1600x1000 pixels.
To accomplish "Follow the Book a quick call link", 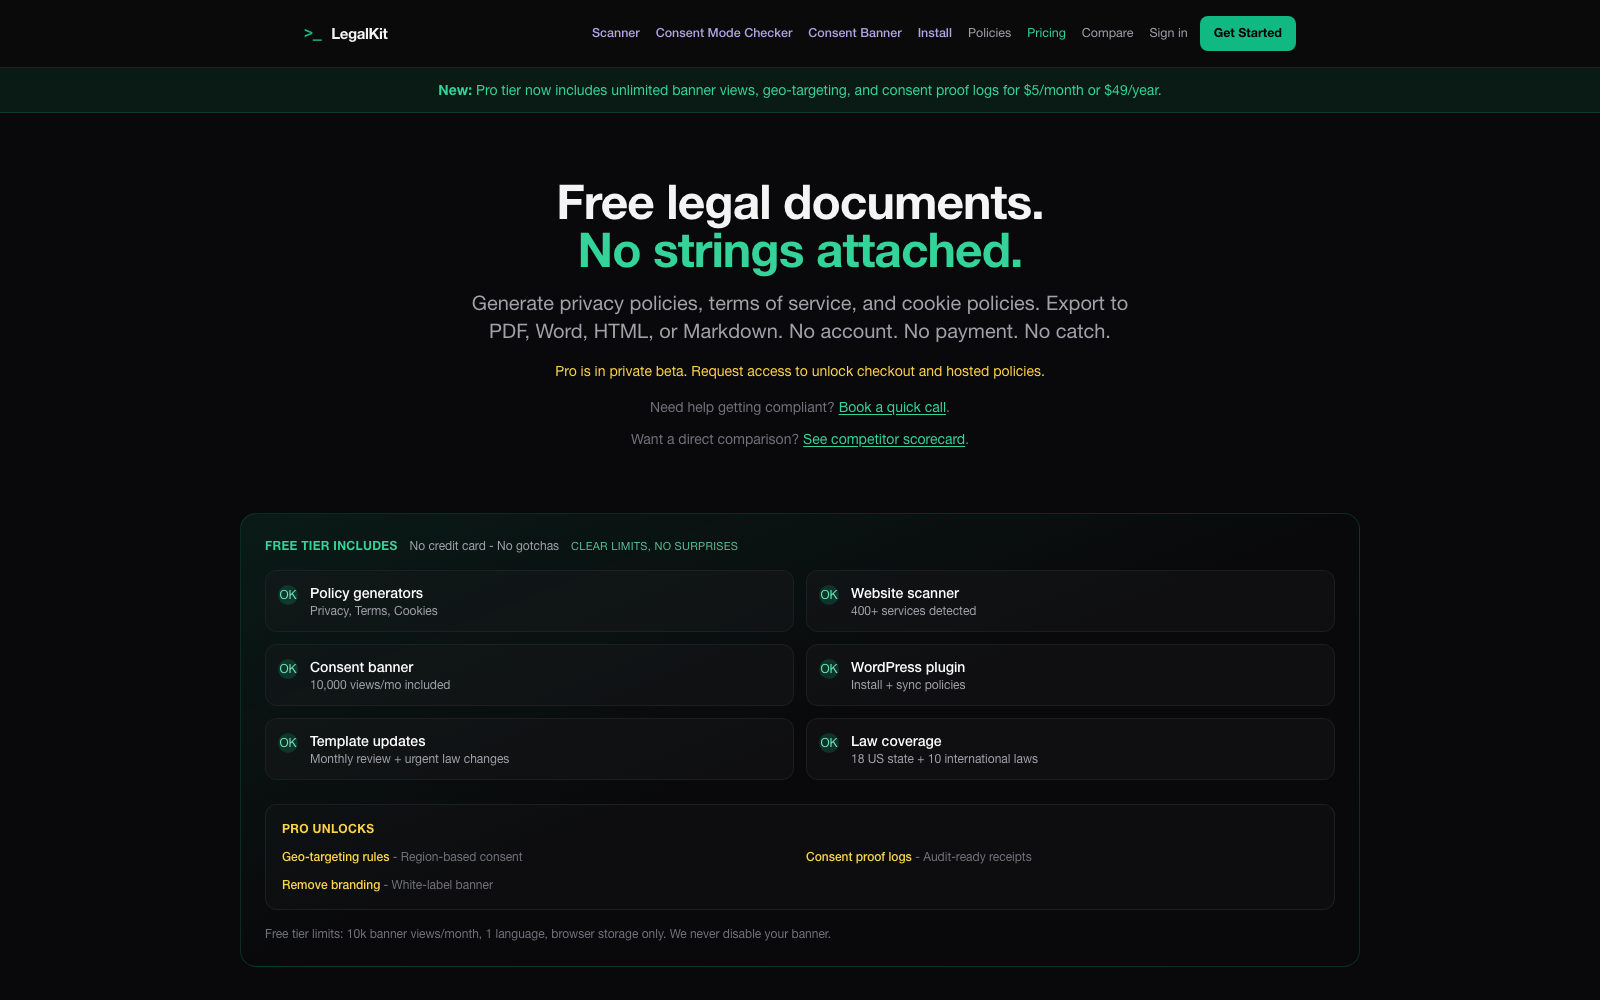I will pos(892,407).
